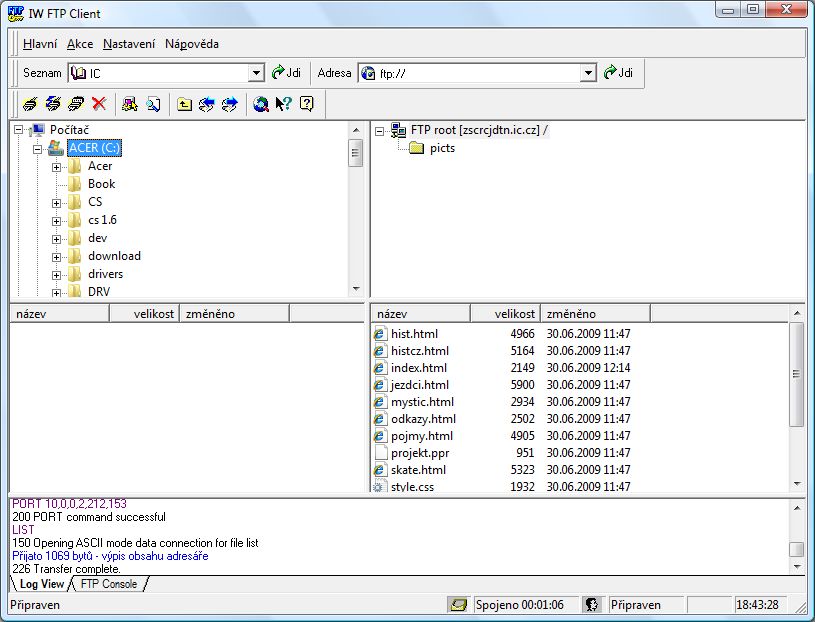Click the Connect toolbar icon
Image resolution: width=815 pixels, height=622 pixels.
[30, 104]
